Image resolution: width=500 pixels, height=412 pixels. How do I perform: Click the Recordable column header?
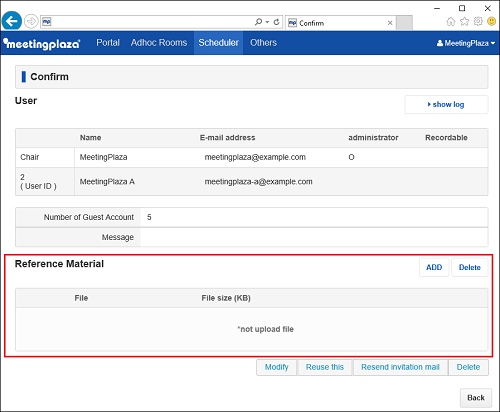pyautogui.click(x=446, y=138)
